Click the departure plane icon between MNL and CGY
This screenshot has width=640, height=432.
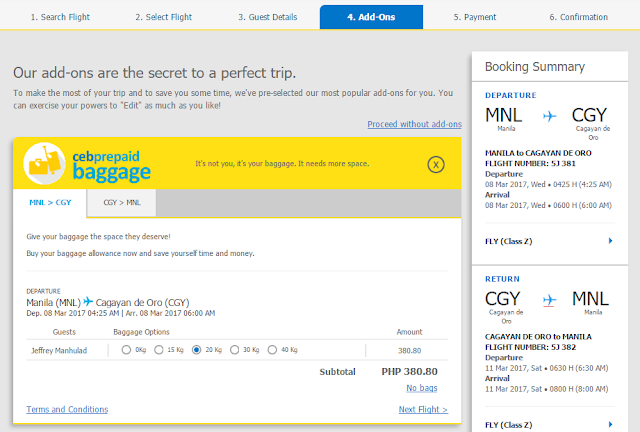(x=549, y=116)
